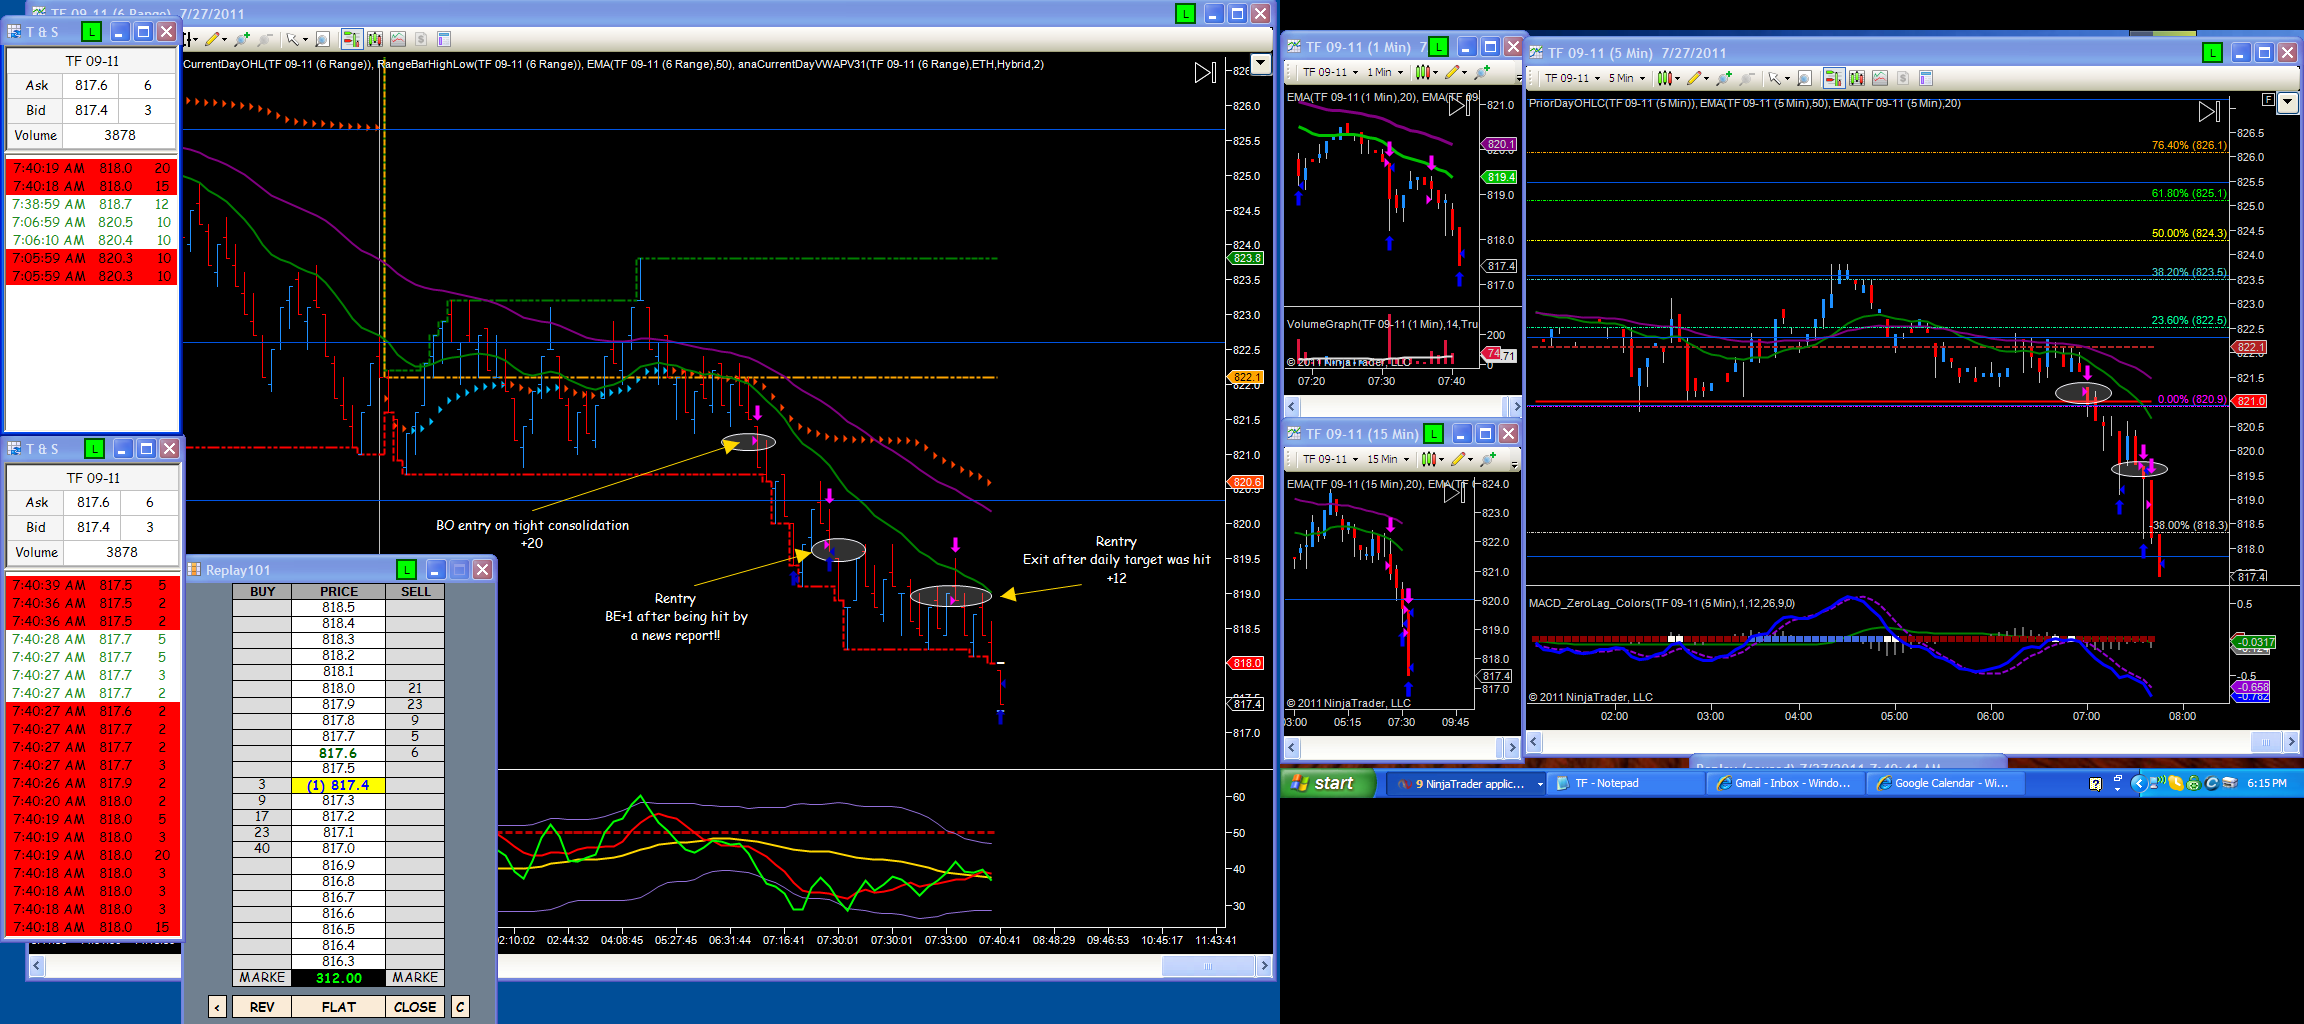Open the magnifier zoom frame tool in the 6 Range chart

322,40
